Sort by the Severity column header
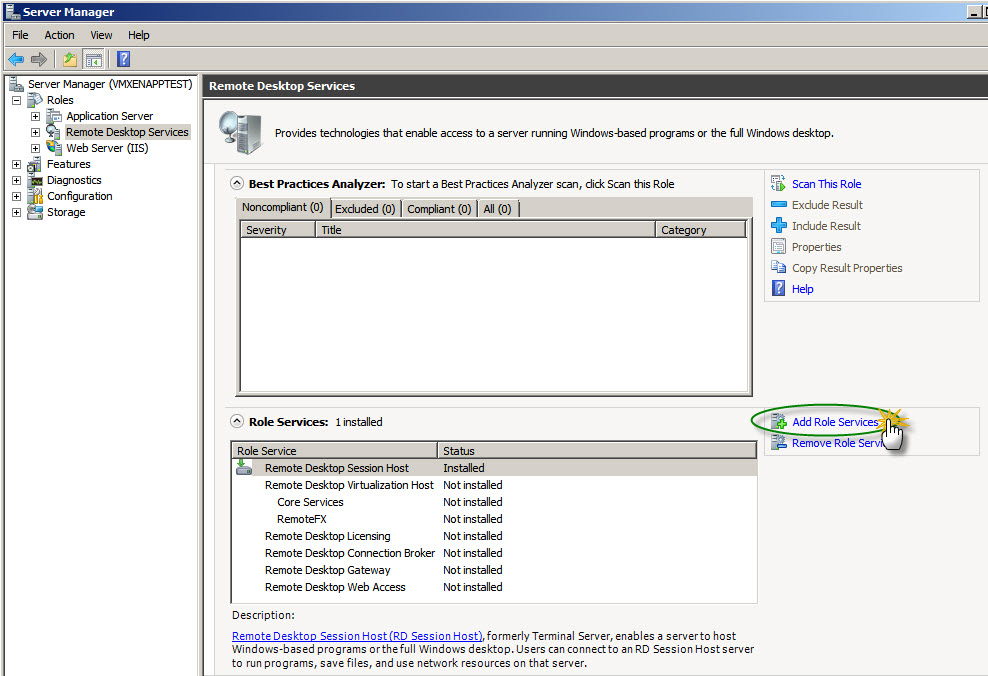 coord(278,230)
